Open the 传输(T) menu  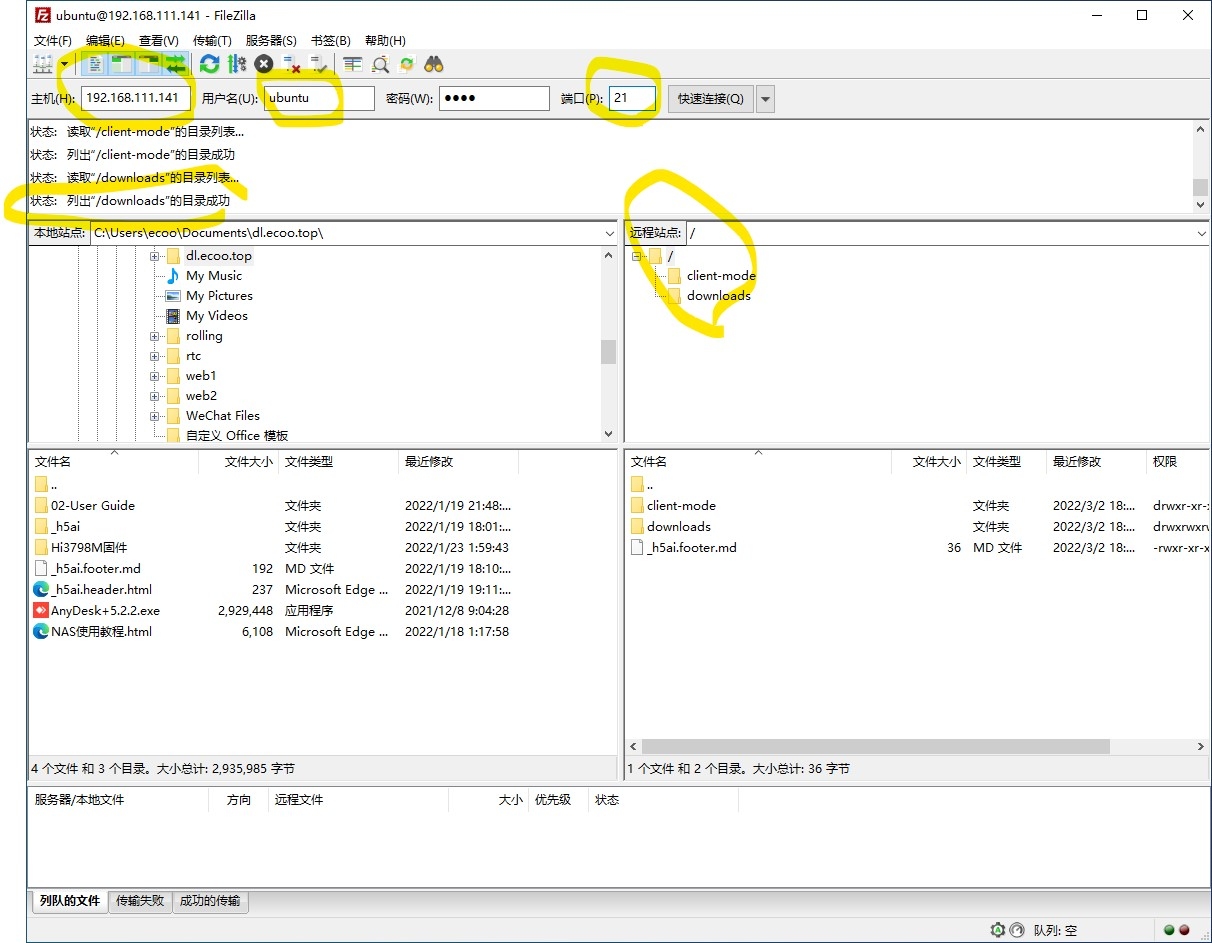(x=211, y=41)
